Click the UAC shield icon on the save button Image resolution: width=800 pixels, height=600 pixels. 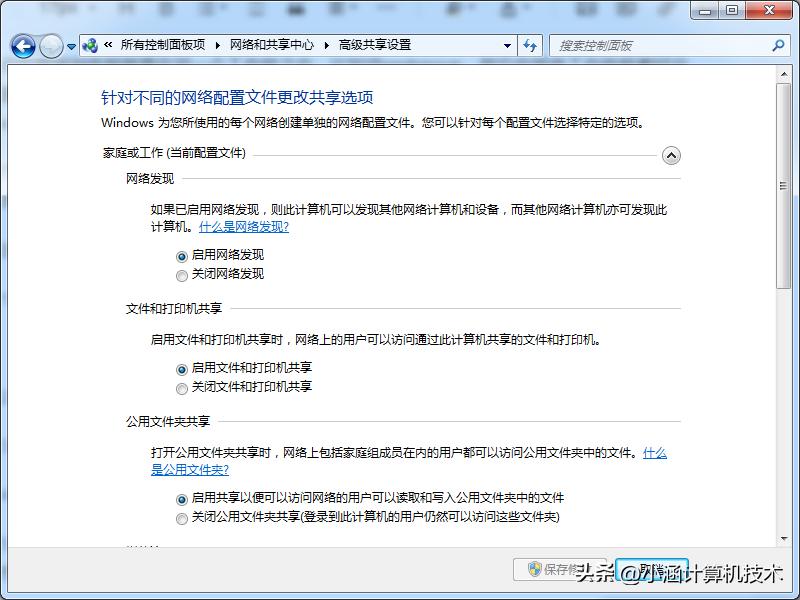[x=537, y=568]
